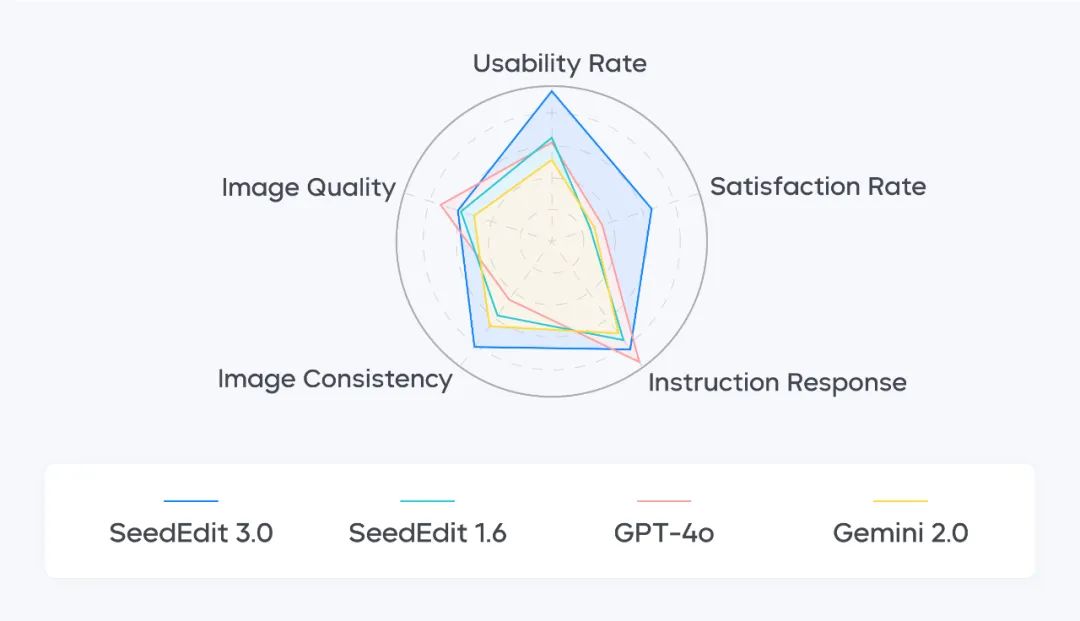
Task: Click the pink GPT-4o legend line
Action: pos(664,501)
